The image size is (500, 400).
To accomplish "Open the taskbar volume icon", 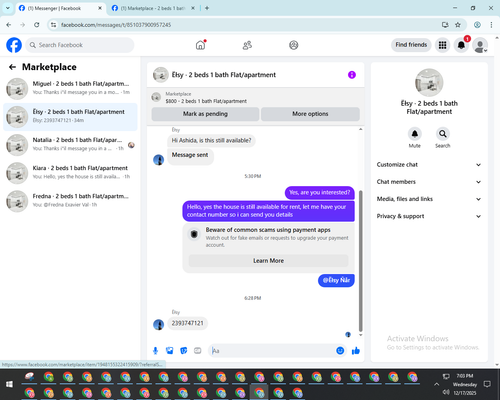I will [x=446, y=392].
